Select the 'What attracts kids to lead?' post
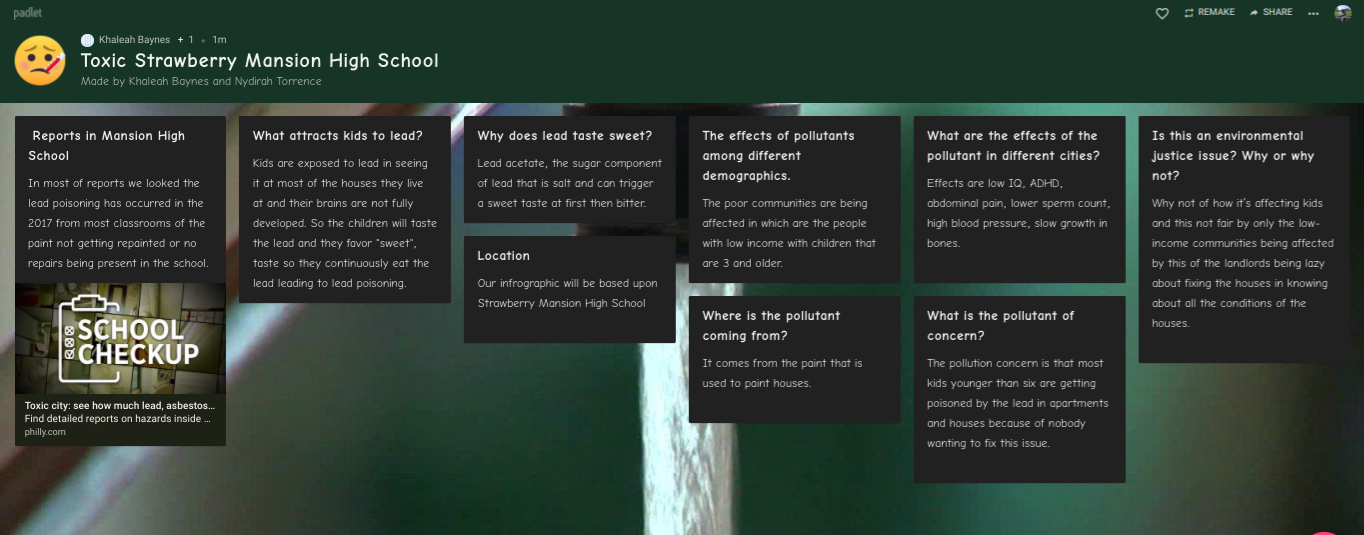The width and height of the screenshot is (1364, 535). (x=345, y=210)
